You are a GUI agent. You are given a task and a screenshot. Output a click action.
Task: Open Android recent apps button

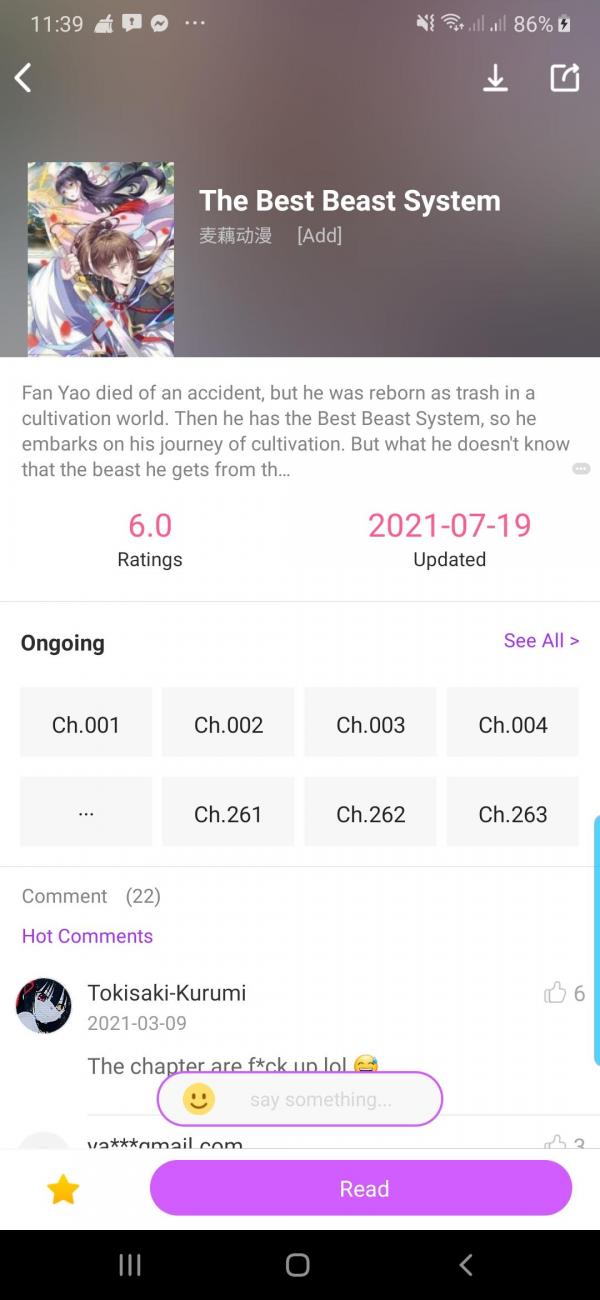130,1265
